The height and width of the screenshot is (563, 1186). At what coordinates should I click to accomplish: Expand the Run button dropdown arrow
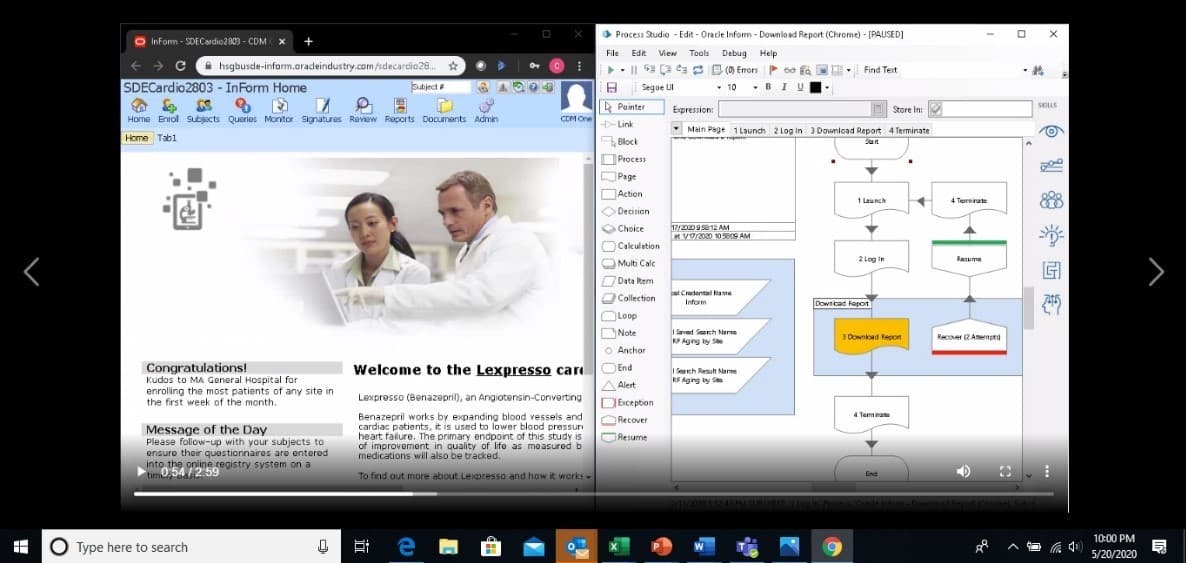(622, 70)
